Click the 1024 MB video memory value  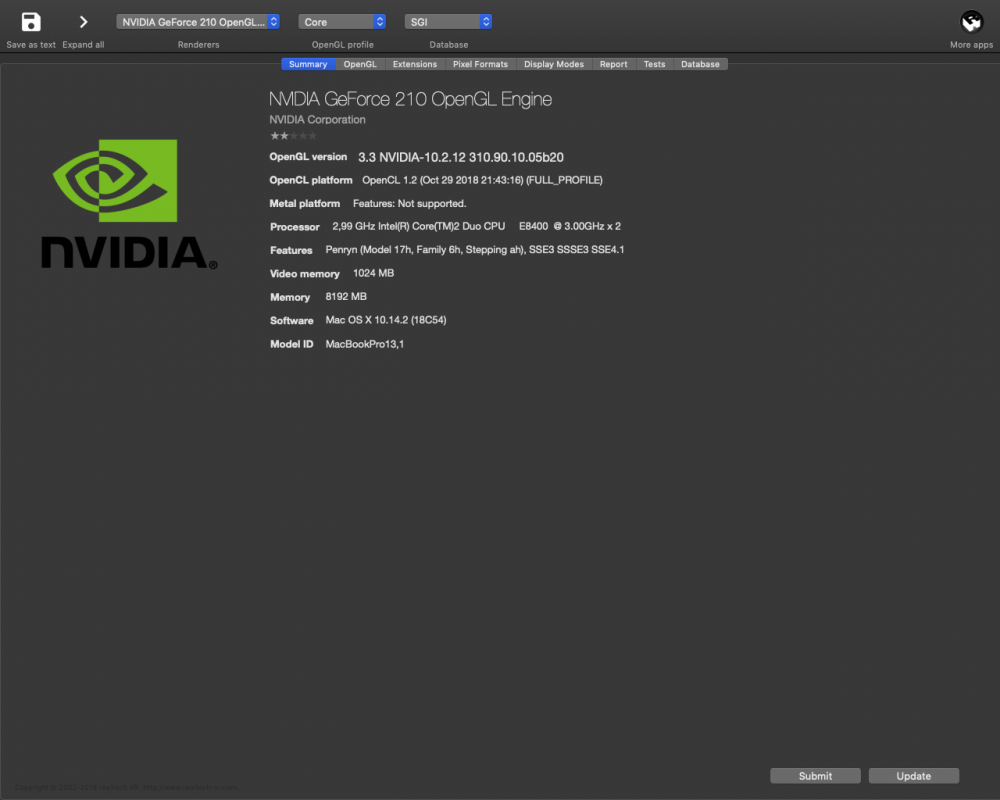pos(373,273)
